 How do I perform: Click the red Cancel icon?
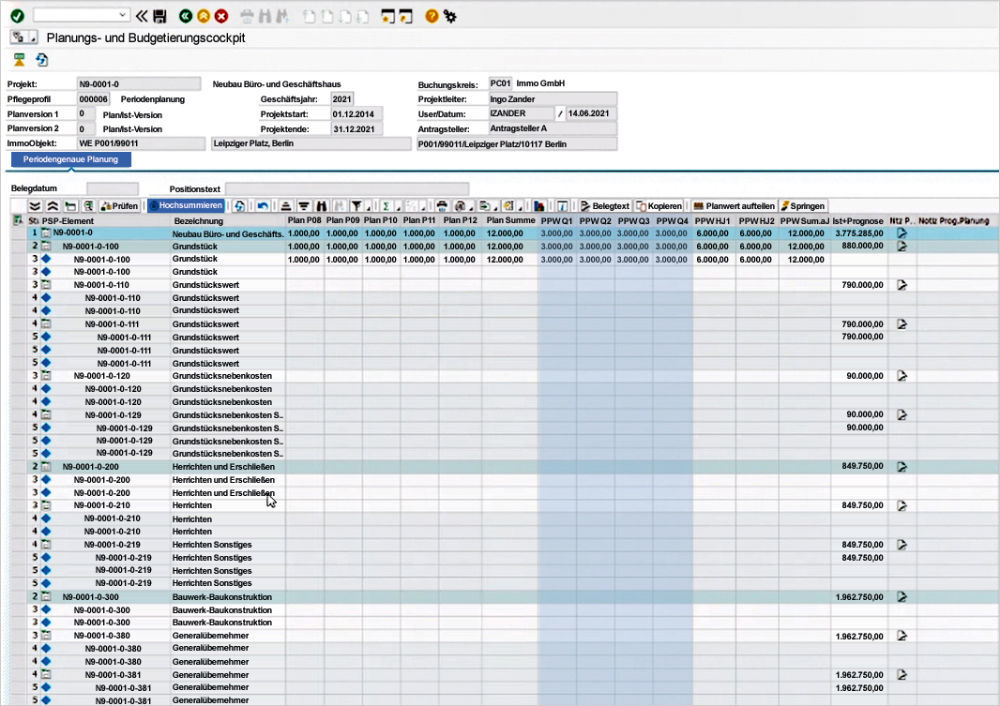coord(219,14)
